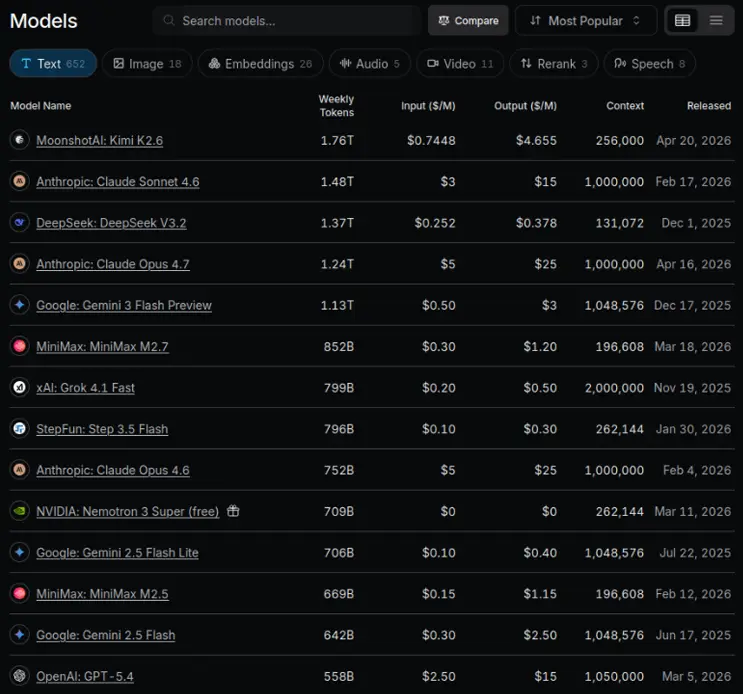Image resolution: width=743 pixels, height=694 pixels.
Task: Click the xAI Grok logo icon
Action: (x=18, y=388)
